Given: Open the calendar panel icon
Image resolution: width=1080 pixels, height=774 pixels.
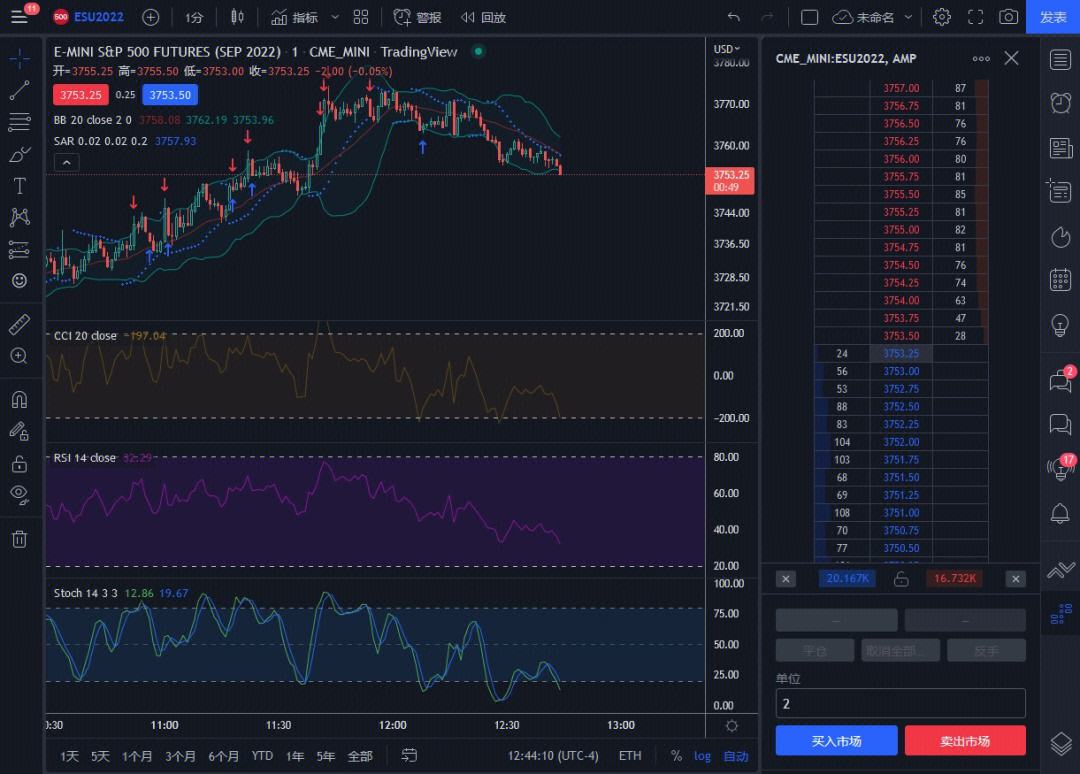Looking at the screenshot, I should [1061, 280].
